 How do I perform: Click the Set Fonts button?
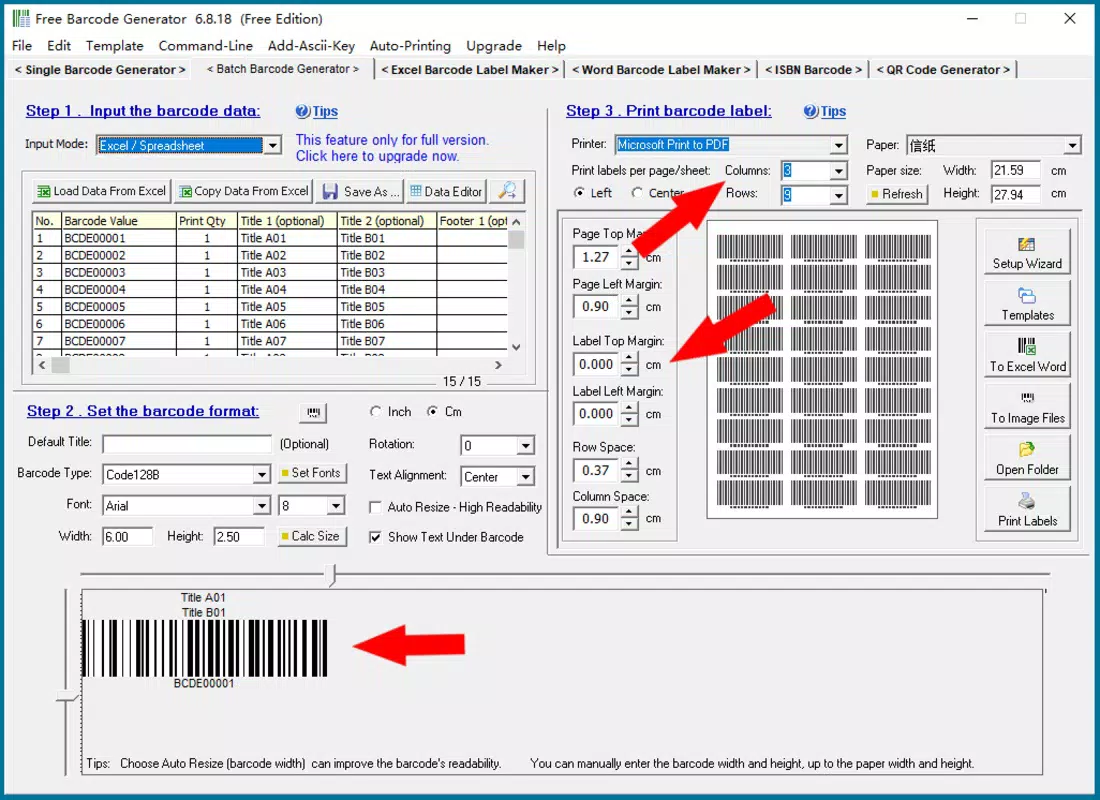pos(311,473)
